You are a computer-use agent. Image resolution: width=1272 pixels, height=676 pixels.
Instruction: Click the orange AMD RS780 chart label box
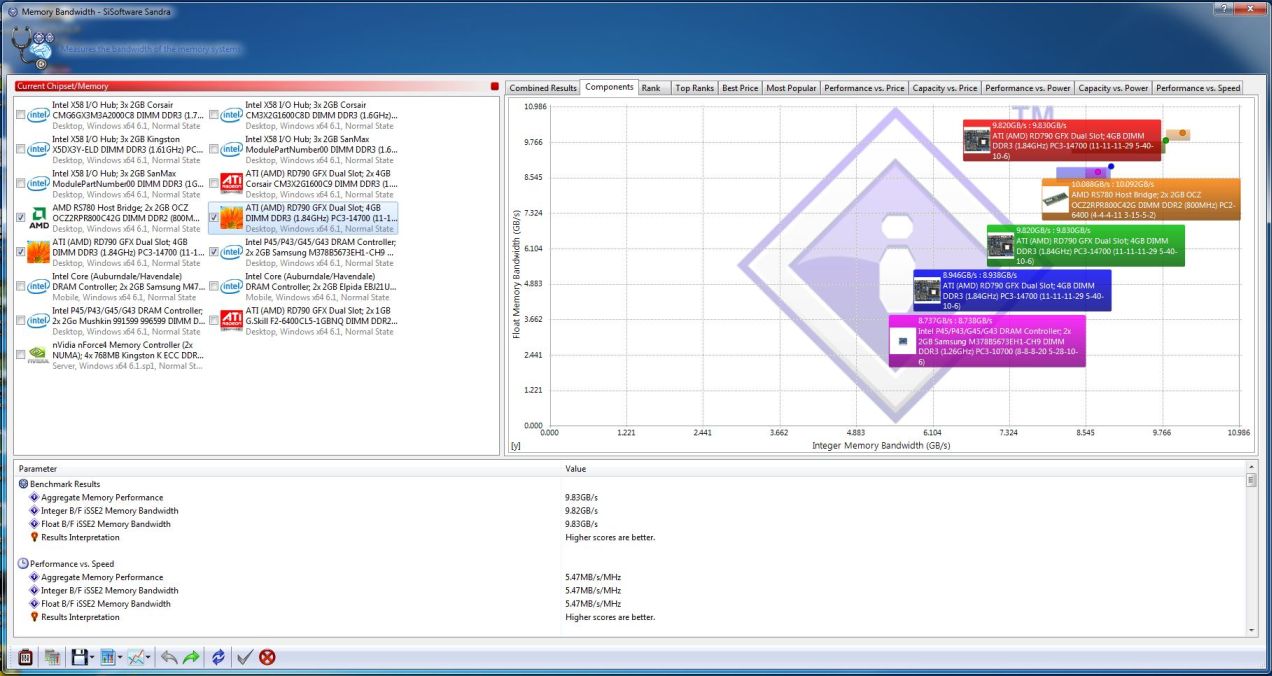pyautogui.click(x=1140, y=199)
